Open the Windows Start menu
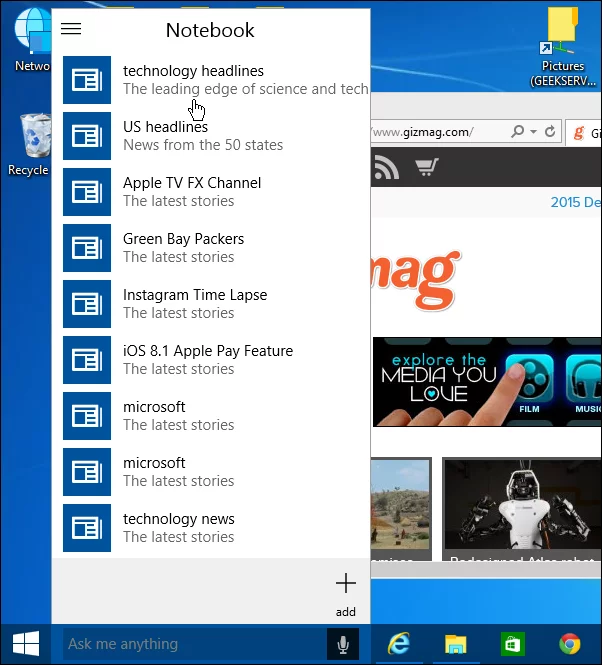The width and height of the screenshot is (602, 665). point(25,644)
